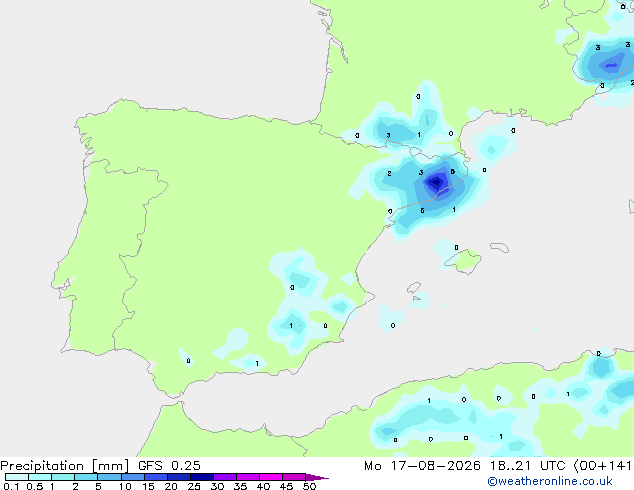Screen dimensions: 634x490
Task: Select the 35–40 mm violet legend swatch
Action: coord(248,477)
